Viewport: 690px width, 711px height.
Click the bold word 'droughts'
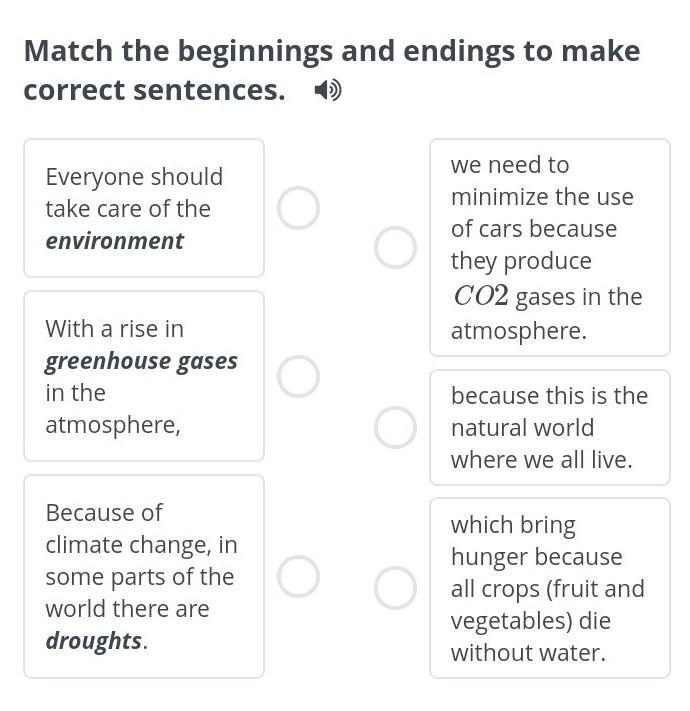click(94, 641)
